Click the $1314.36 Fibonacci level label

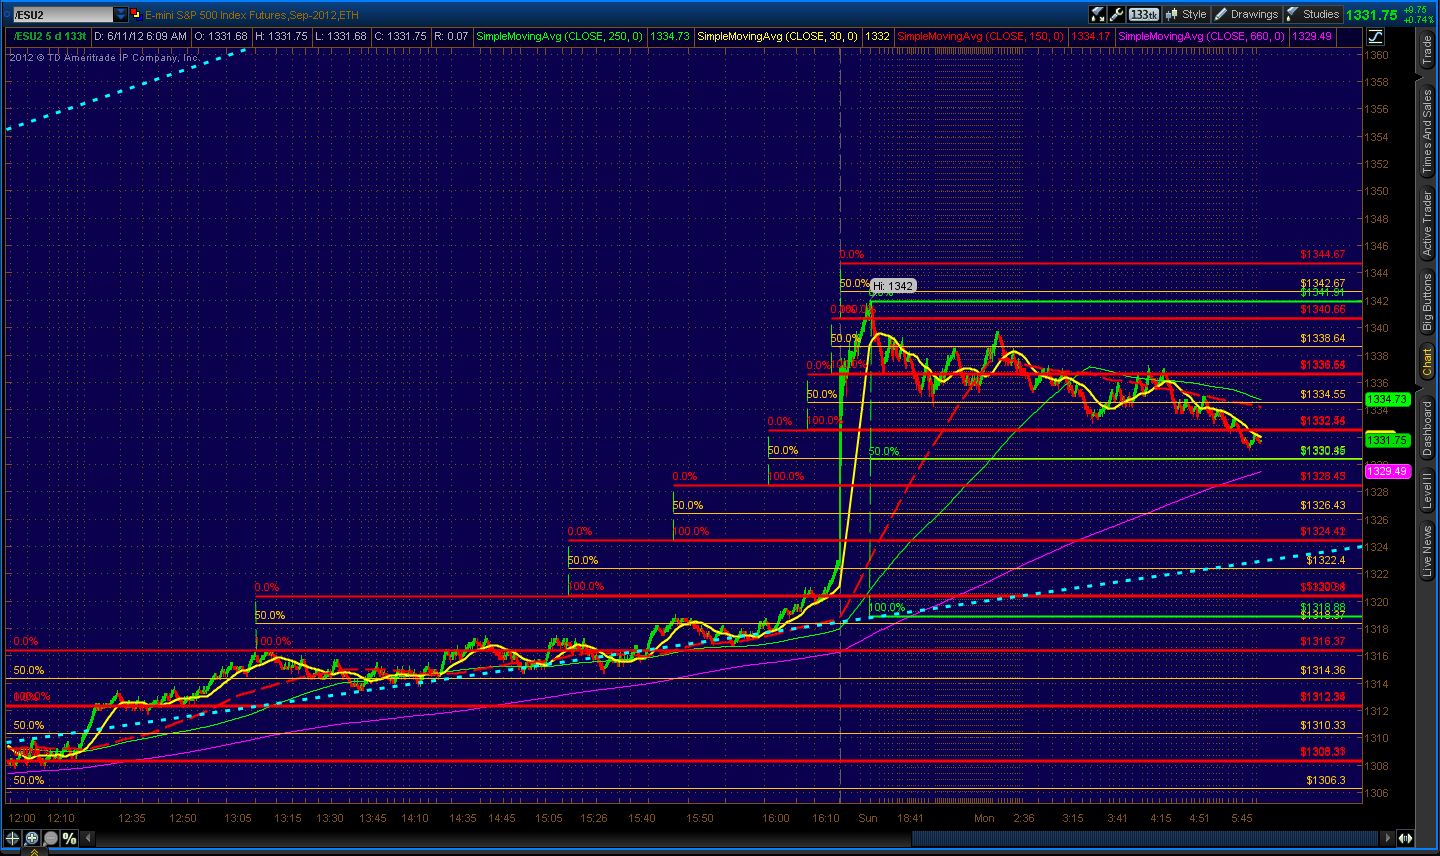1322,671
